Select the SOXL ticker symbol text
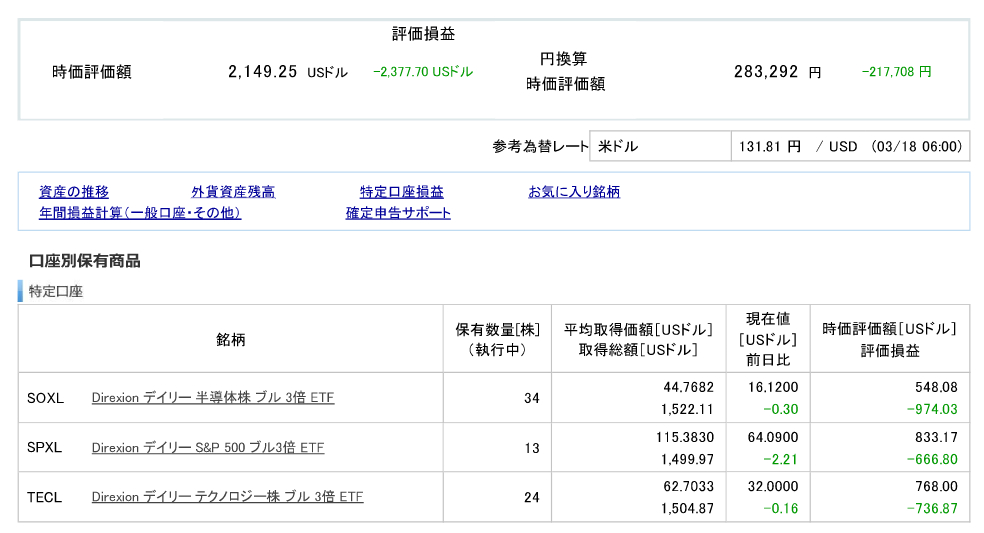This screenshot has width=984, height=533. coord(45,398)
